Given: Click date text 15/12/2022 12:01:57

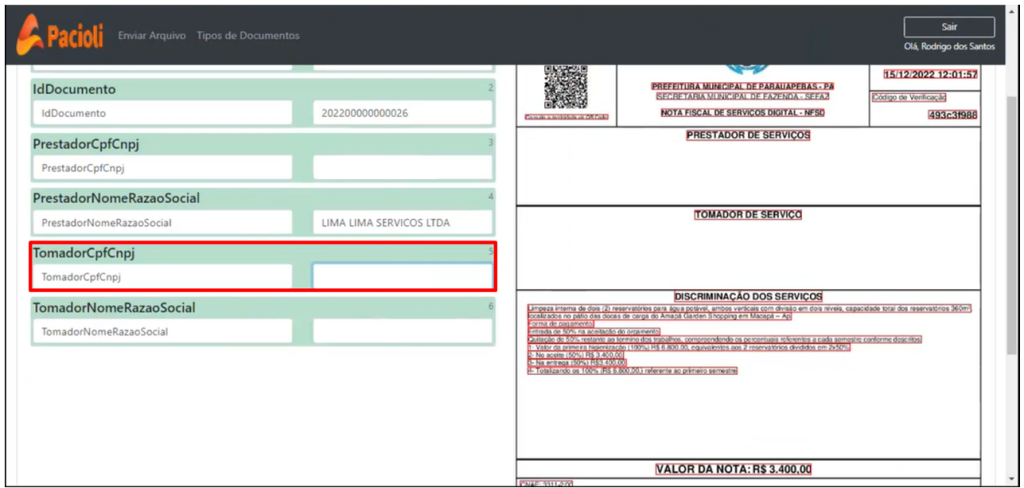Looking at the screenshot, I should (930, 74).
